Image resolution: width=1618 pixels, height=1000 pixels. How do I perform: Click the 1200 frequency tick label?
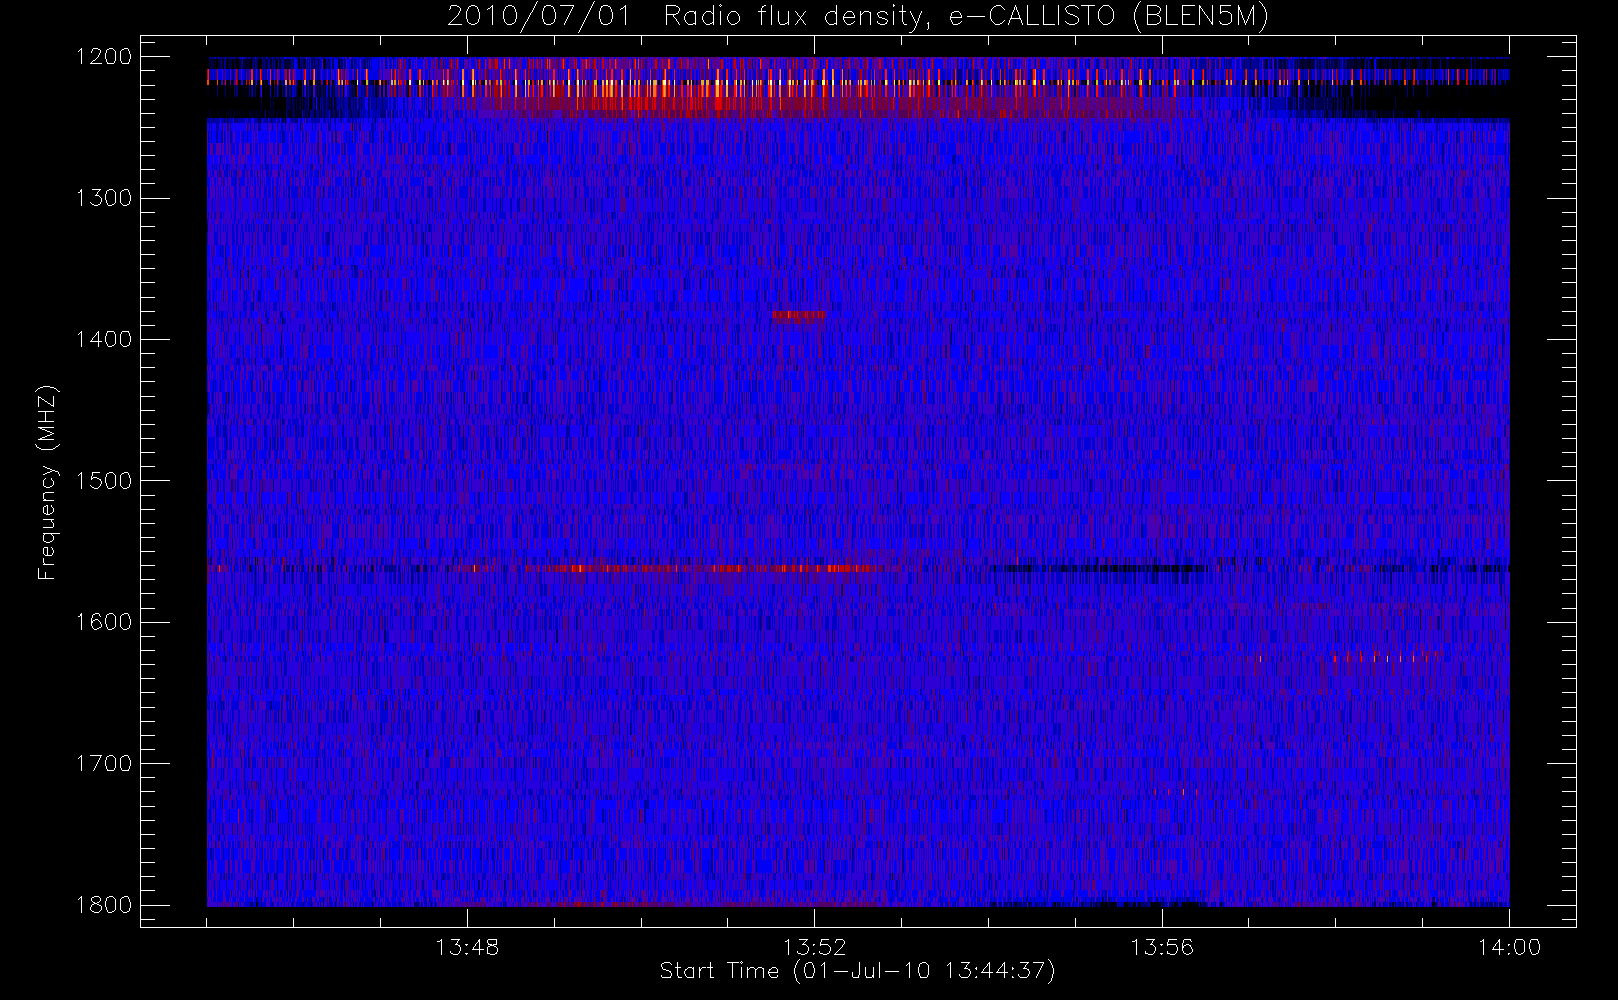(x=104, y=57)
